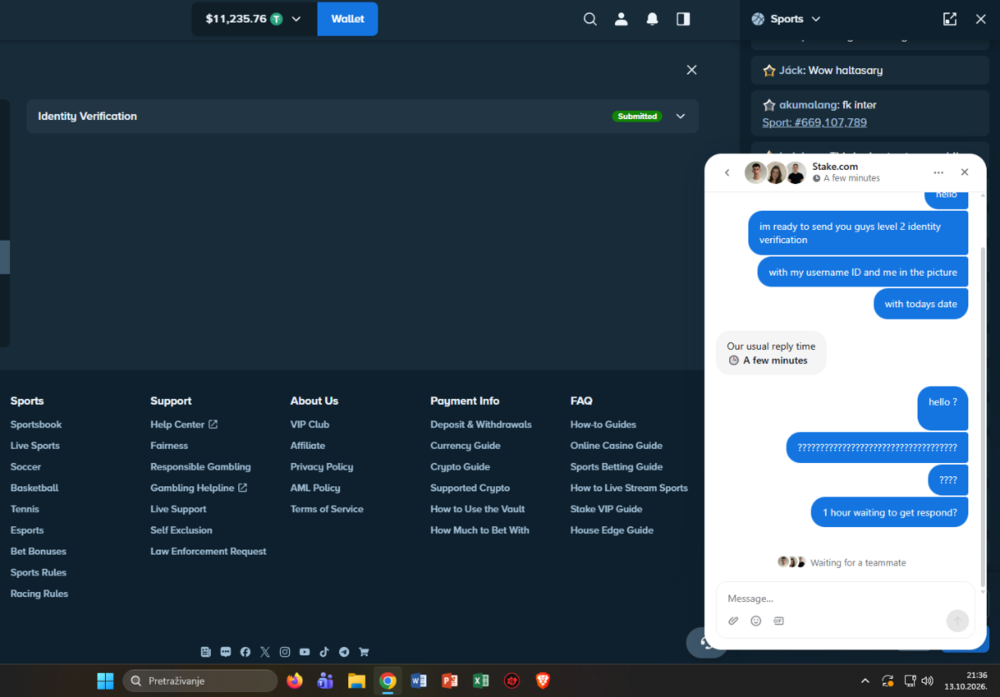Open the balance currency dropdown $11,235.76
This screenshot has height=697, width=1000.
point(254,19)
